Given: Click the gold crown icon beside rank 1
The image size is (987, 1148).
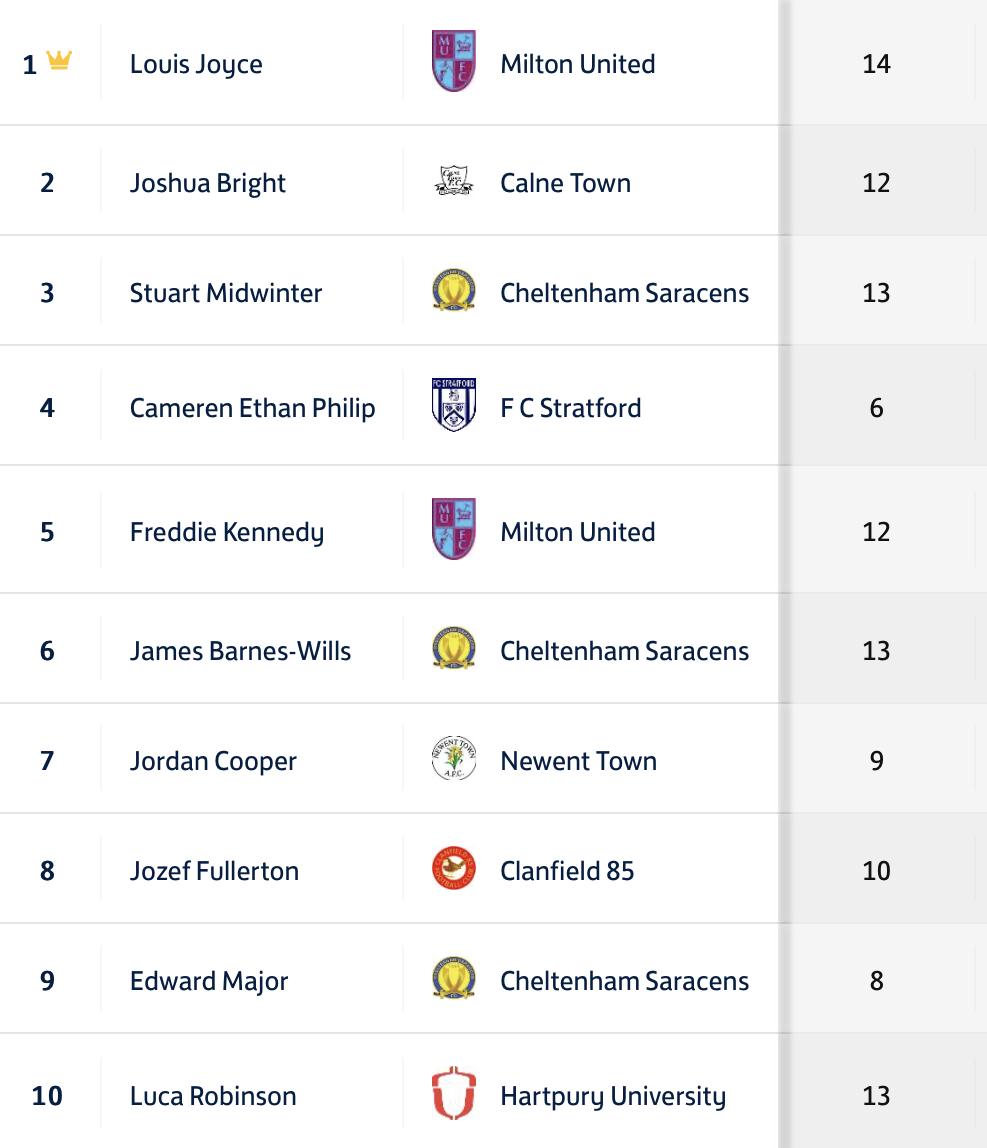Looking at the screenshot, I should [59, 62].
